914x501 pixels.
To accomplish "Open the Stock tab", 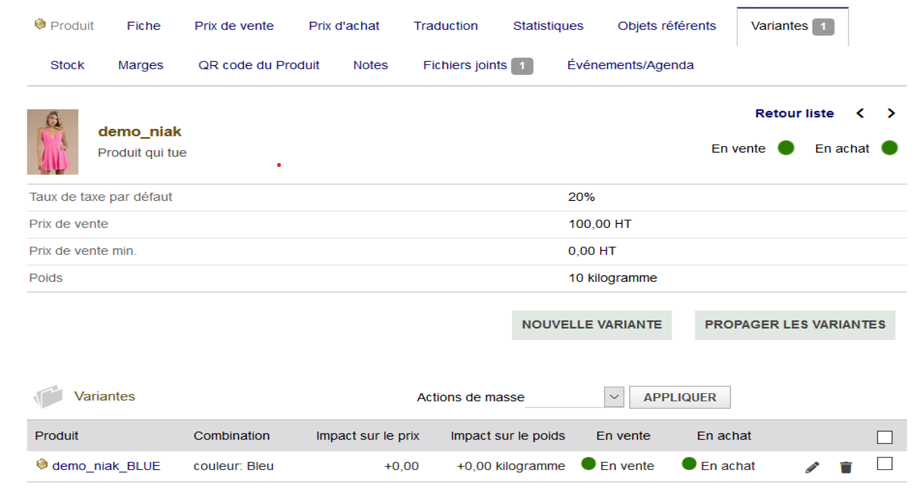I will [67, 65].
